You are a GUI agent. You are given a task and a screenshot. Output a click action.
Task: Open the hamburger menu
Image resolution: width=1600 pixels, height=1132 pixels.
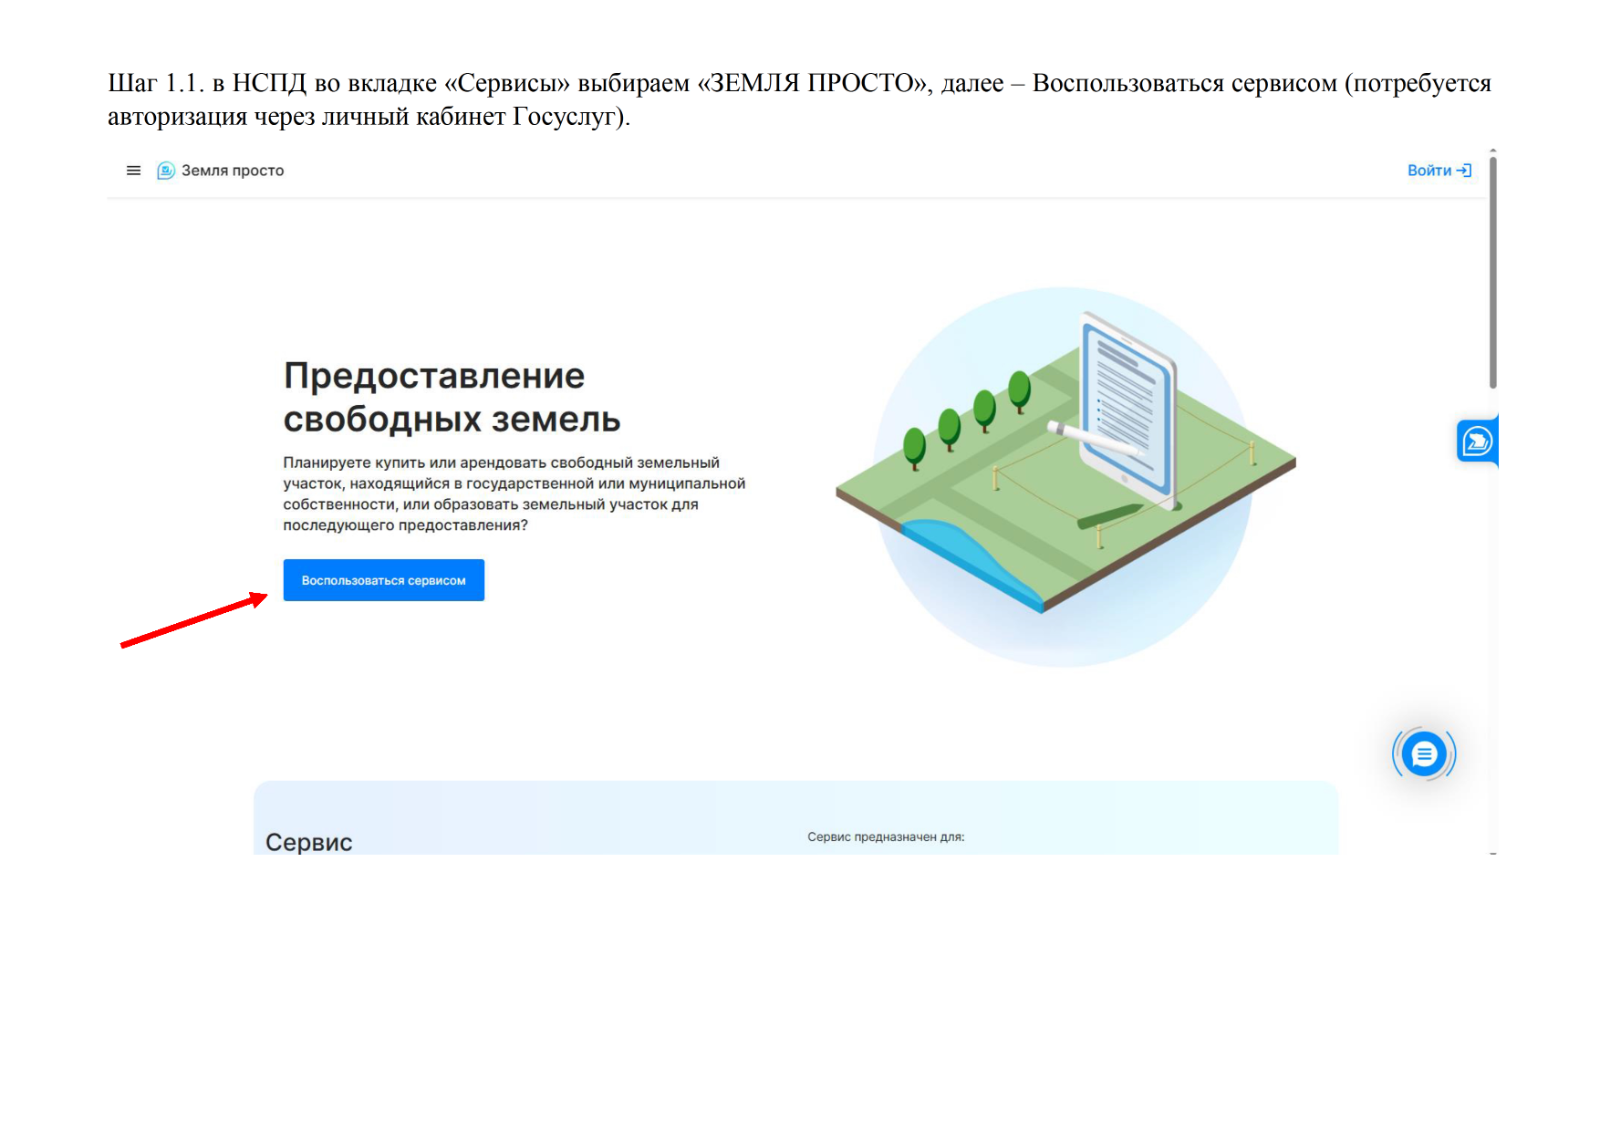(133, 171)
